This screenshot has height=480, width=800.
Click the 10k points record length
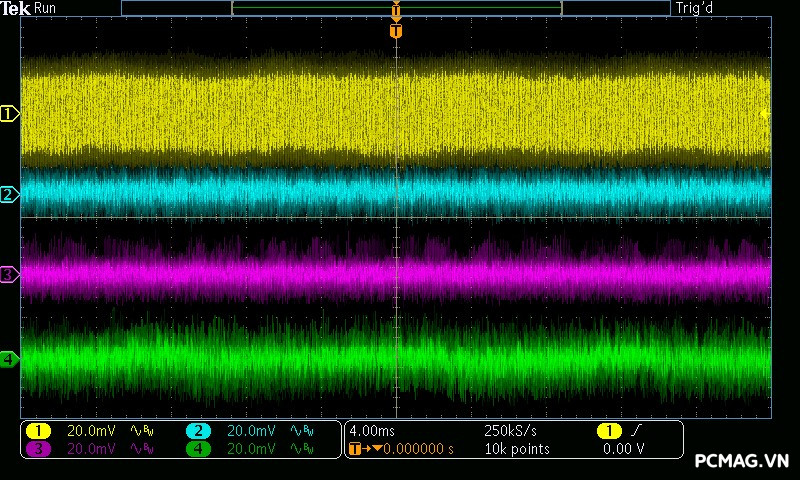coord(517,450)
